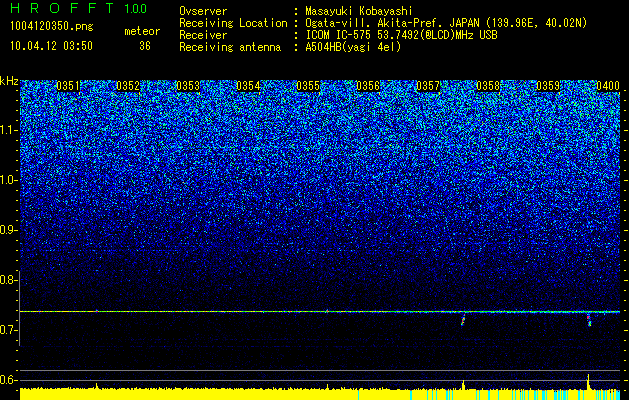Click the HROFFT program title
The width and height of the screenshot is (629, 400).
tap(62, 8)
